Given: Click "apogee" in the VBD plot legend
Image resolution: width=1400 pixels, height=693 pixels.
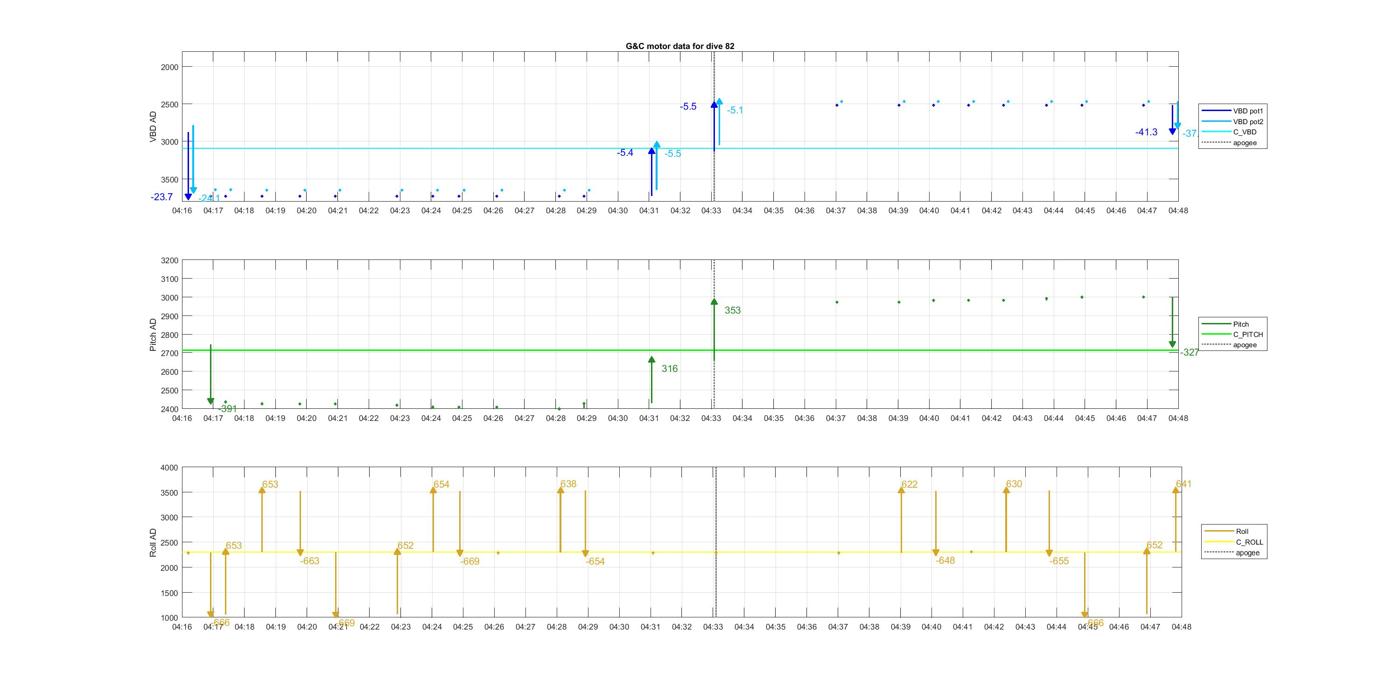Looking at the screenshot, I should [x=1230, y=143].
